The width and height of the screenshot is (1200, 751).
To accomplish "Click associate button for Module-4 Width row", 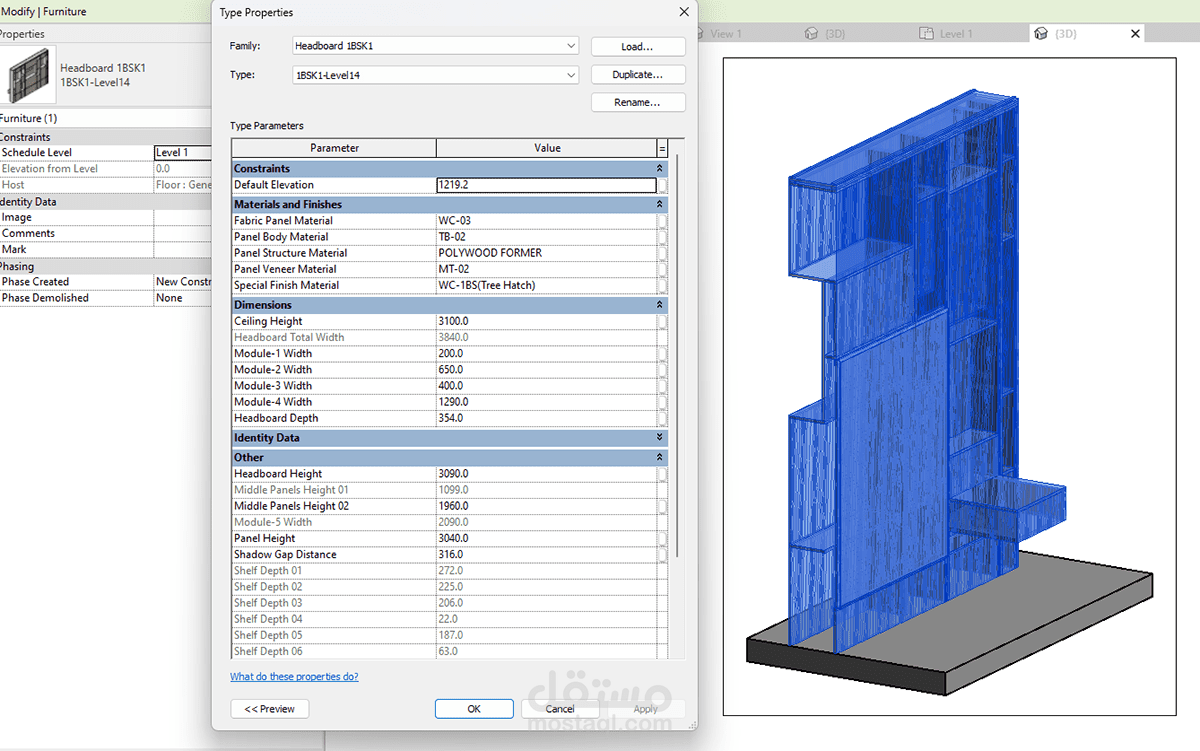I will (663, 402).
